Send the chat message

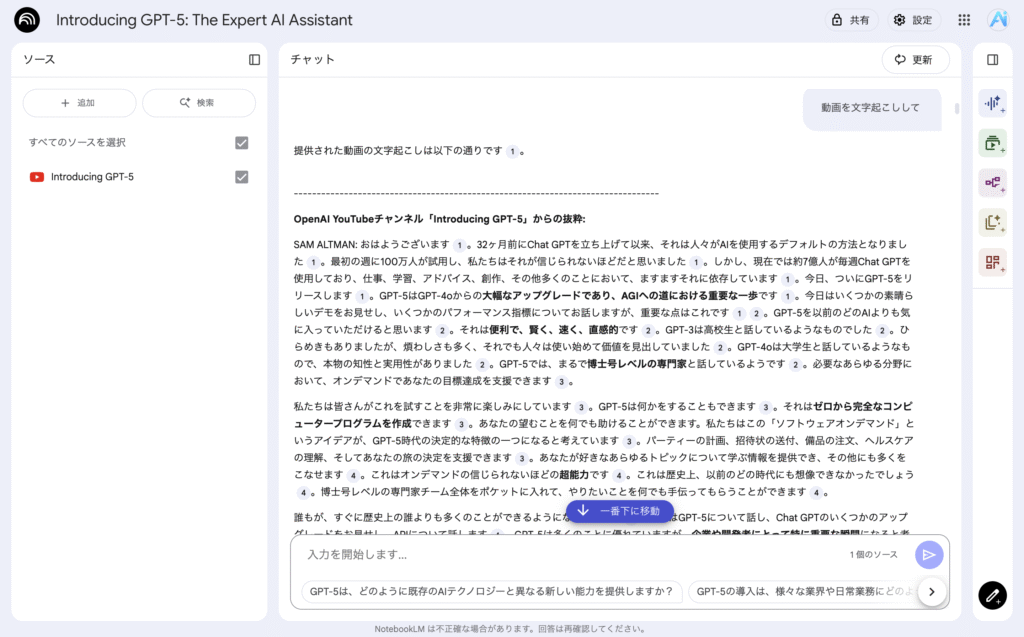pyautogui.click(x=929, y=555)
